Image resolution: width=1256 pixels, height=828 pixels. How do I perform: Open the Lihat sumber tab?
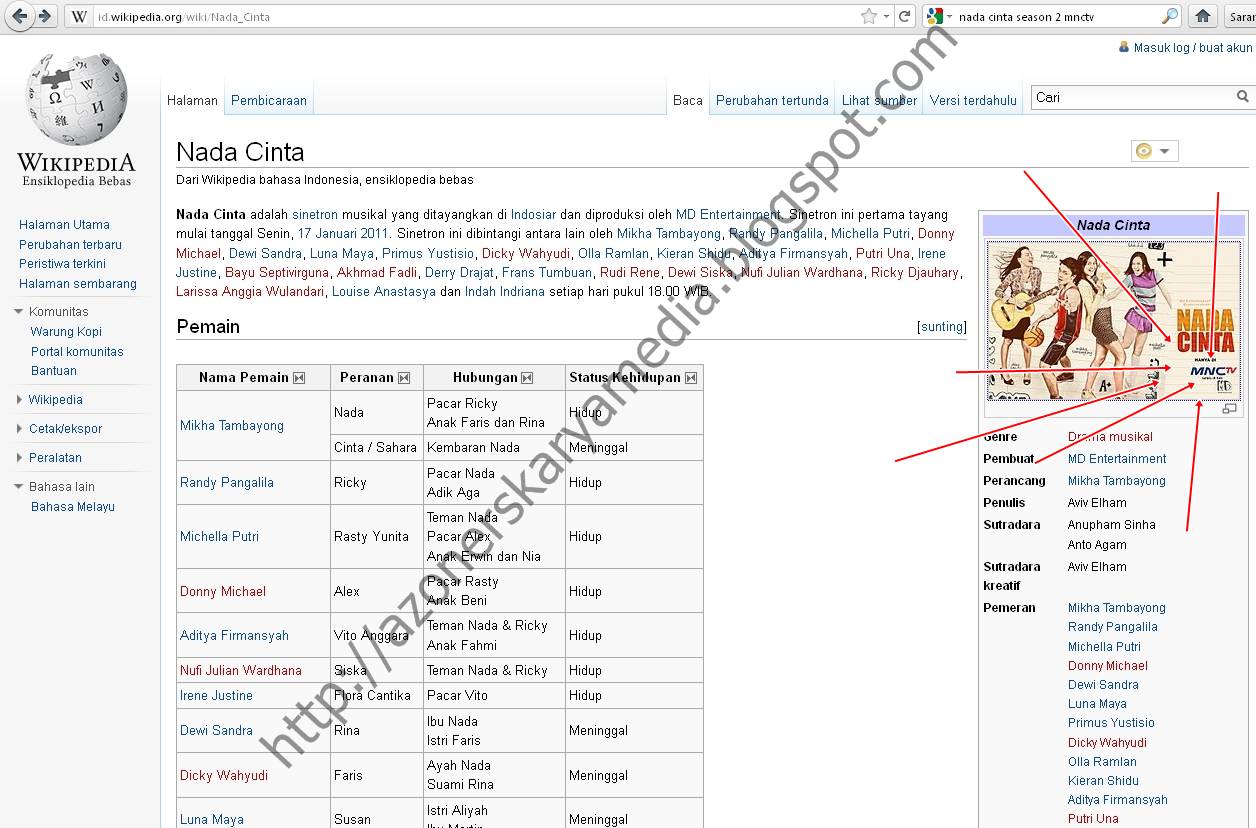coord(879,100)
